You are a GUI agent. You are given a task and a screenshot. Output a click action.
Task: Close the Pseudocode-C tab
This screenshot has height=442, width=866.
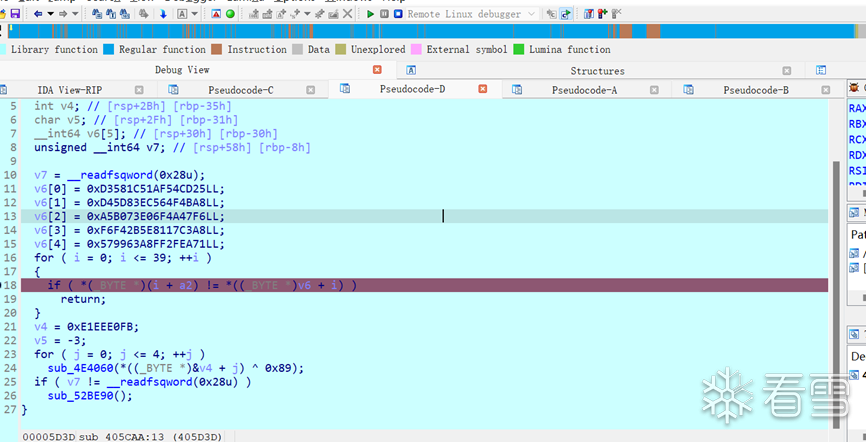click(310, 90)
